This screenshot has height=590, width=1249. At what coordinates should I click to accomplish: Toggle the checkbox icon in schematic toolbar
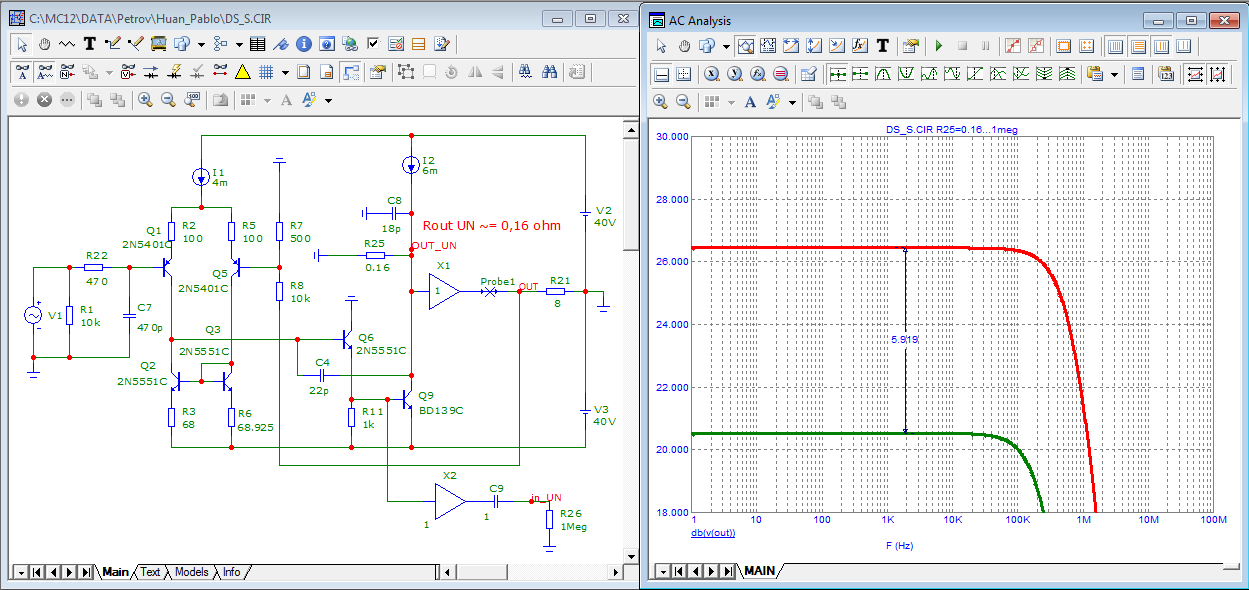pos(373,44)
